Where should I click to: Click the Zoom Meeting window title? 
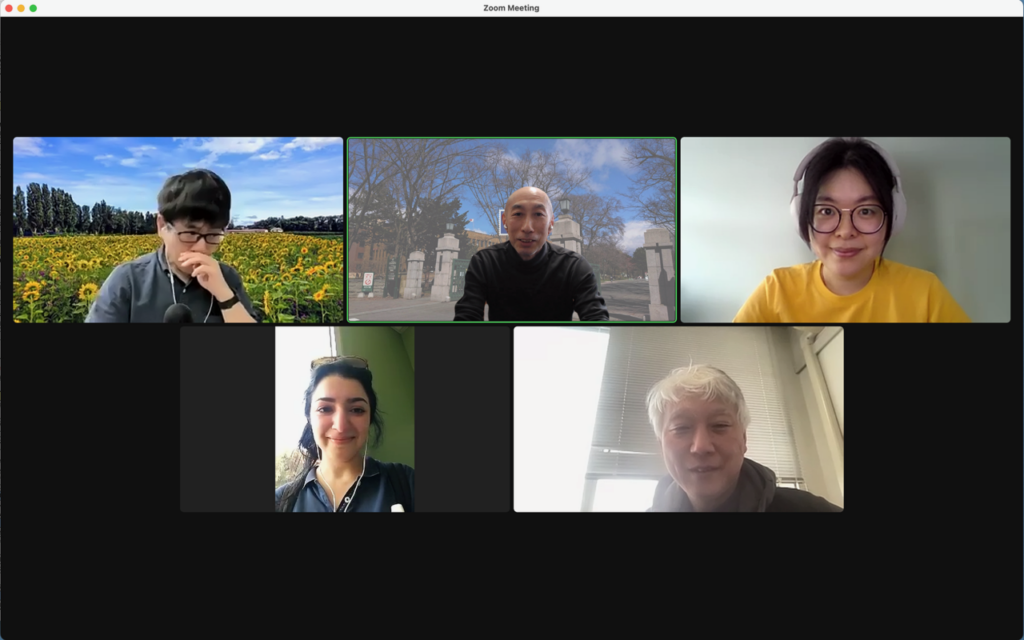[x=511, y=8]
